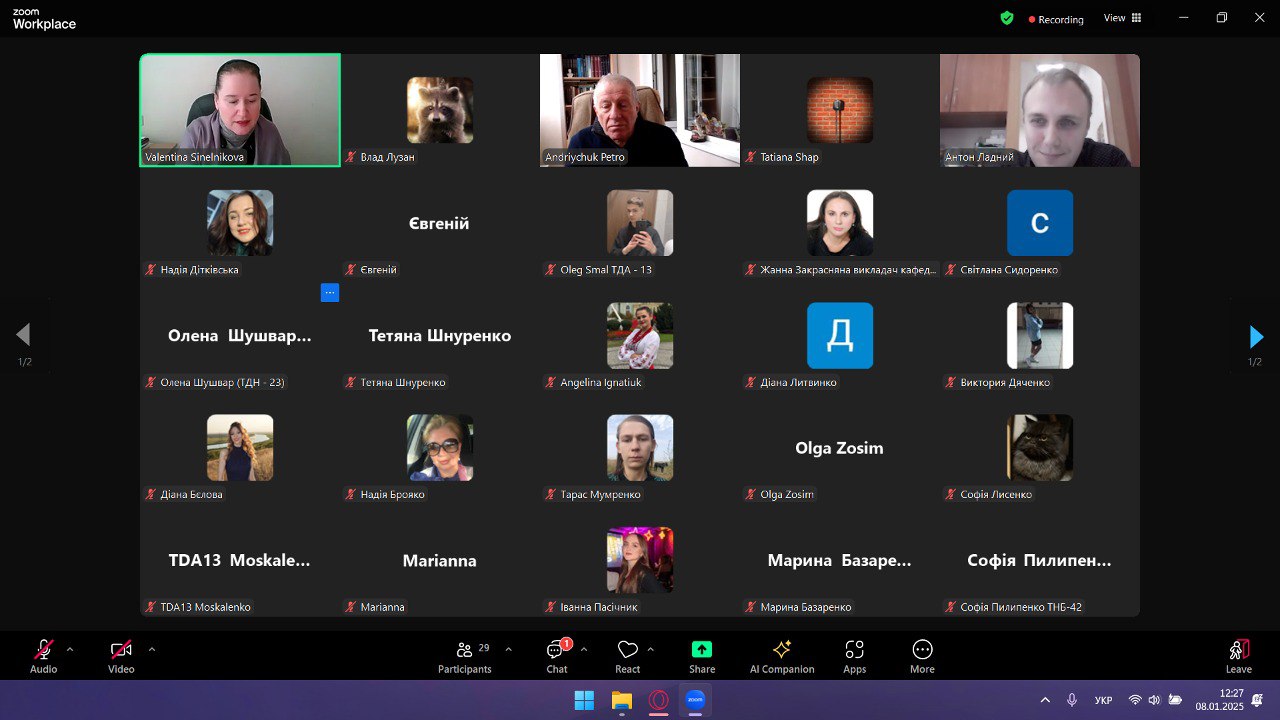The width and height of the screenshot is (1280, 720).
Task: Click the УКР language indicator in tray
Action: point(1104,700)
